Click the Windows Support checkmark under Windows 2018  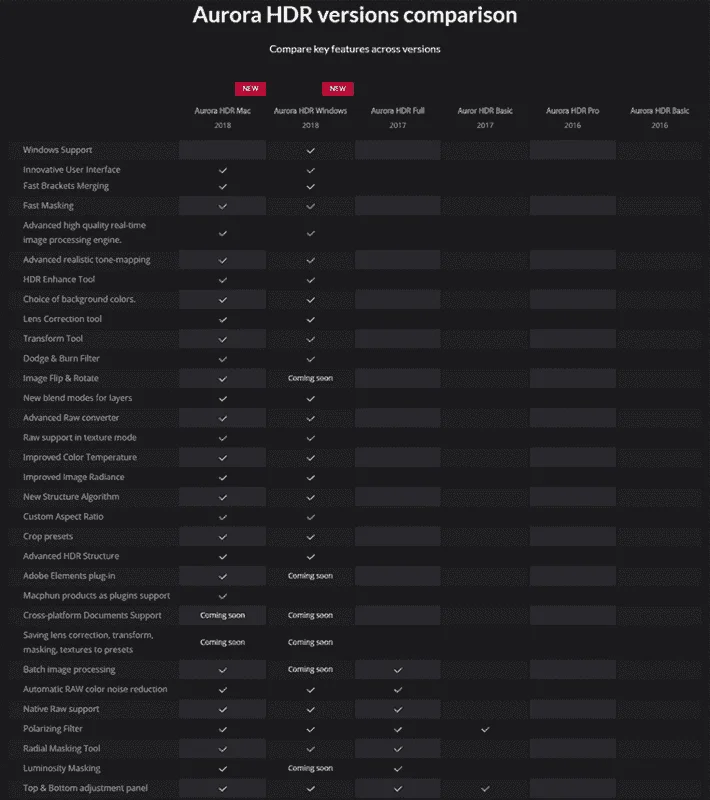click(x=310, y=151)
